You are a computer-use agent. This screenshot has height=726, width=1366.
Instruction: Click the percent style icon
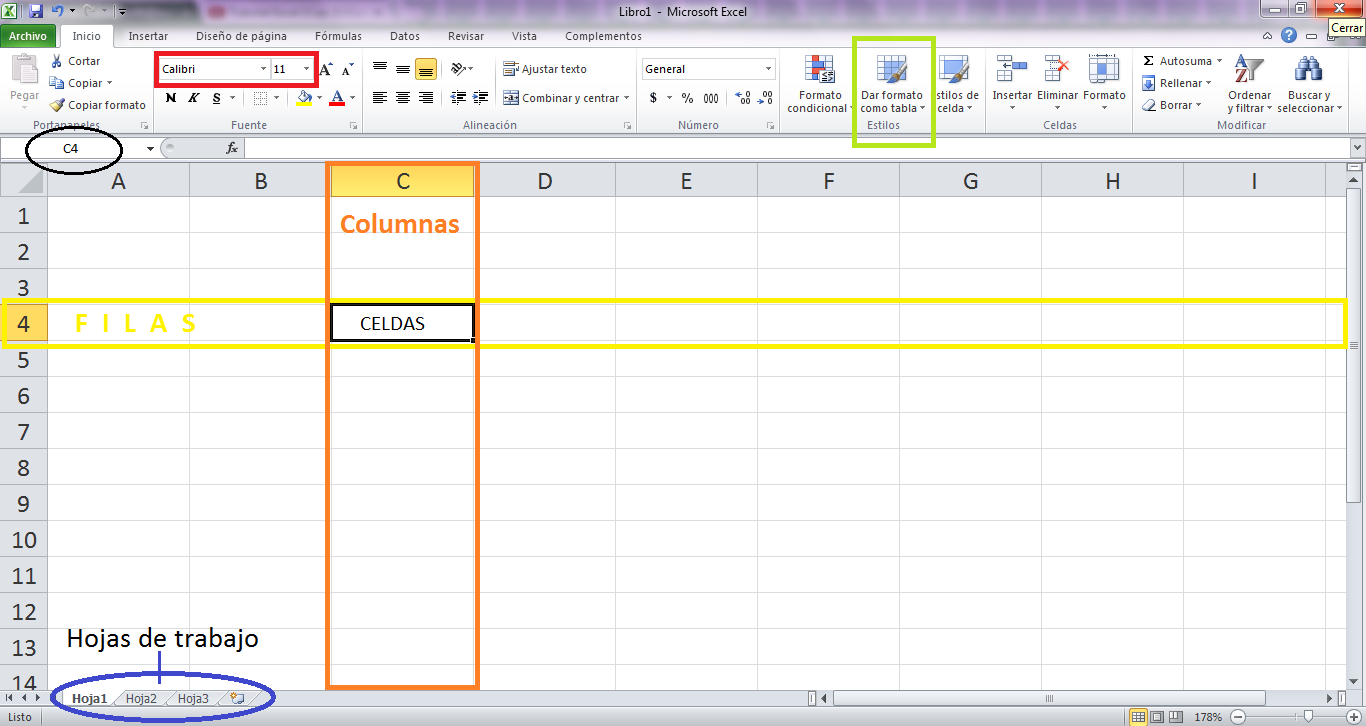point(687,98)
